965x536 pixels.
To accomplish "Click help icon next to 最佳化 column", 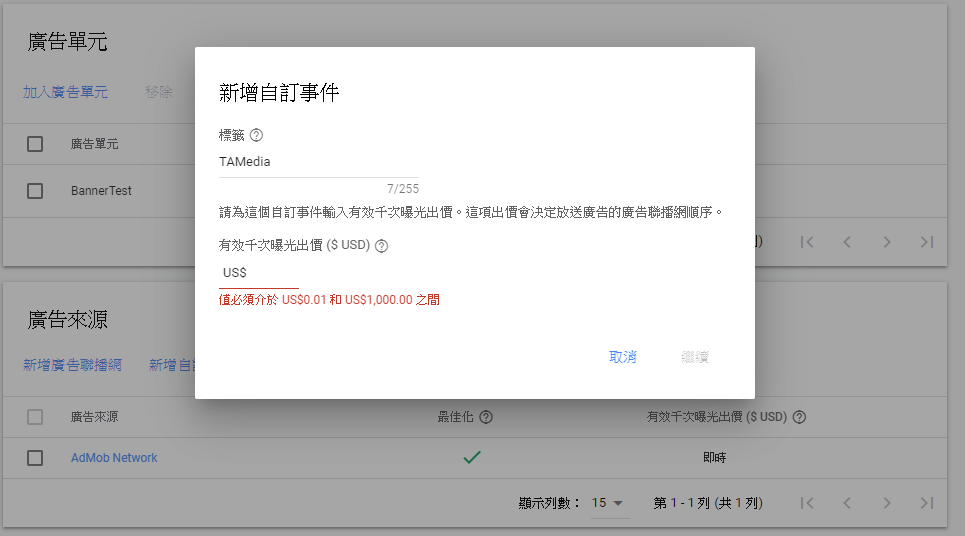I will [x=486, y=417].
